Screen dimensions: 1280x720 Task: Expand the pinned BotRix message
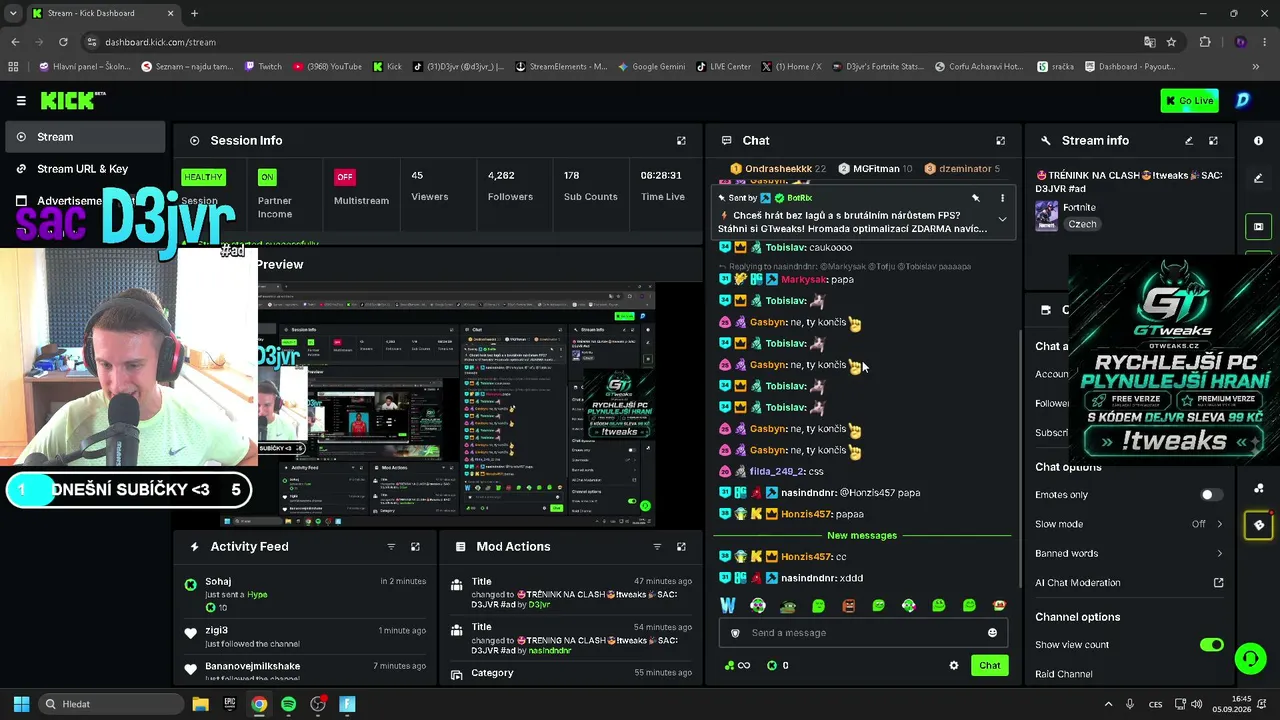coord(1002,219)
